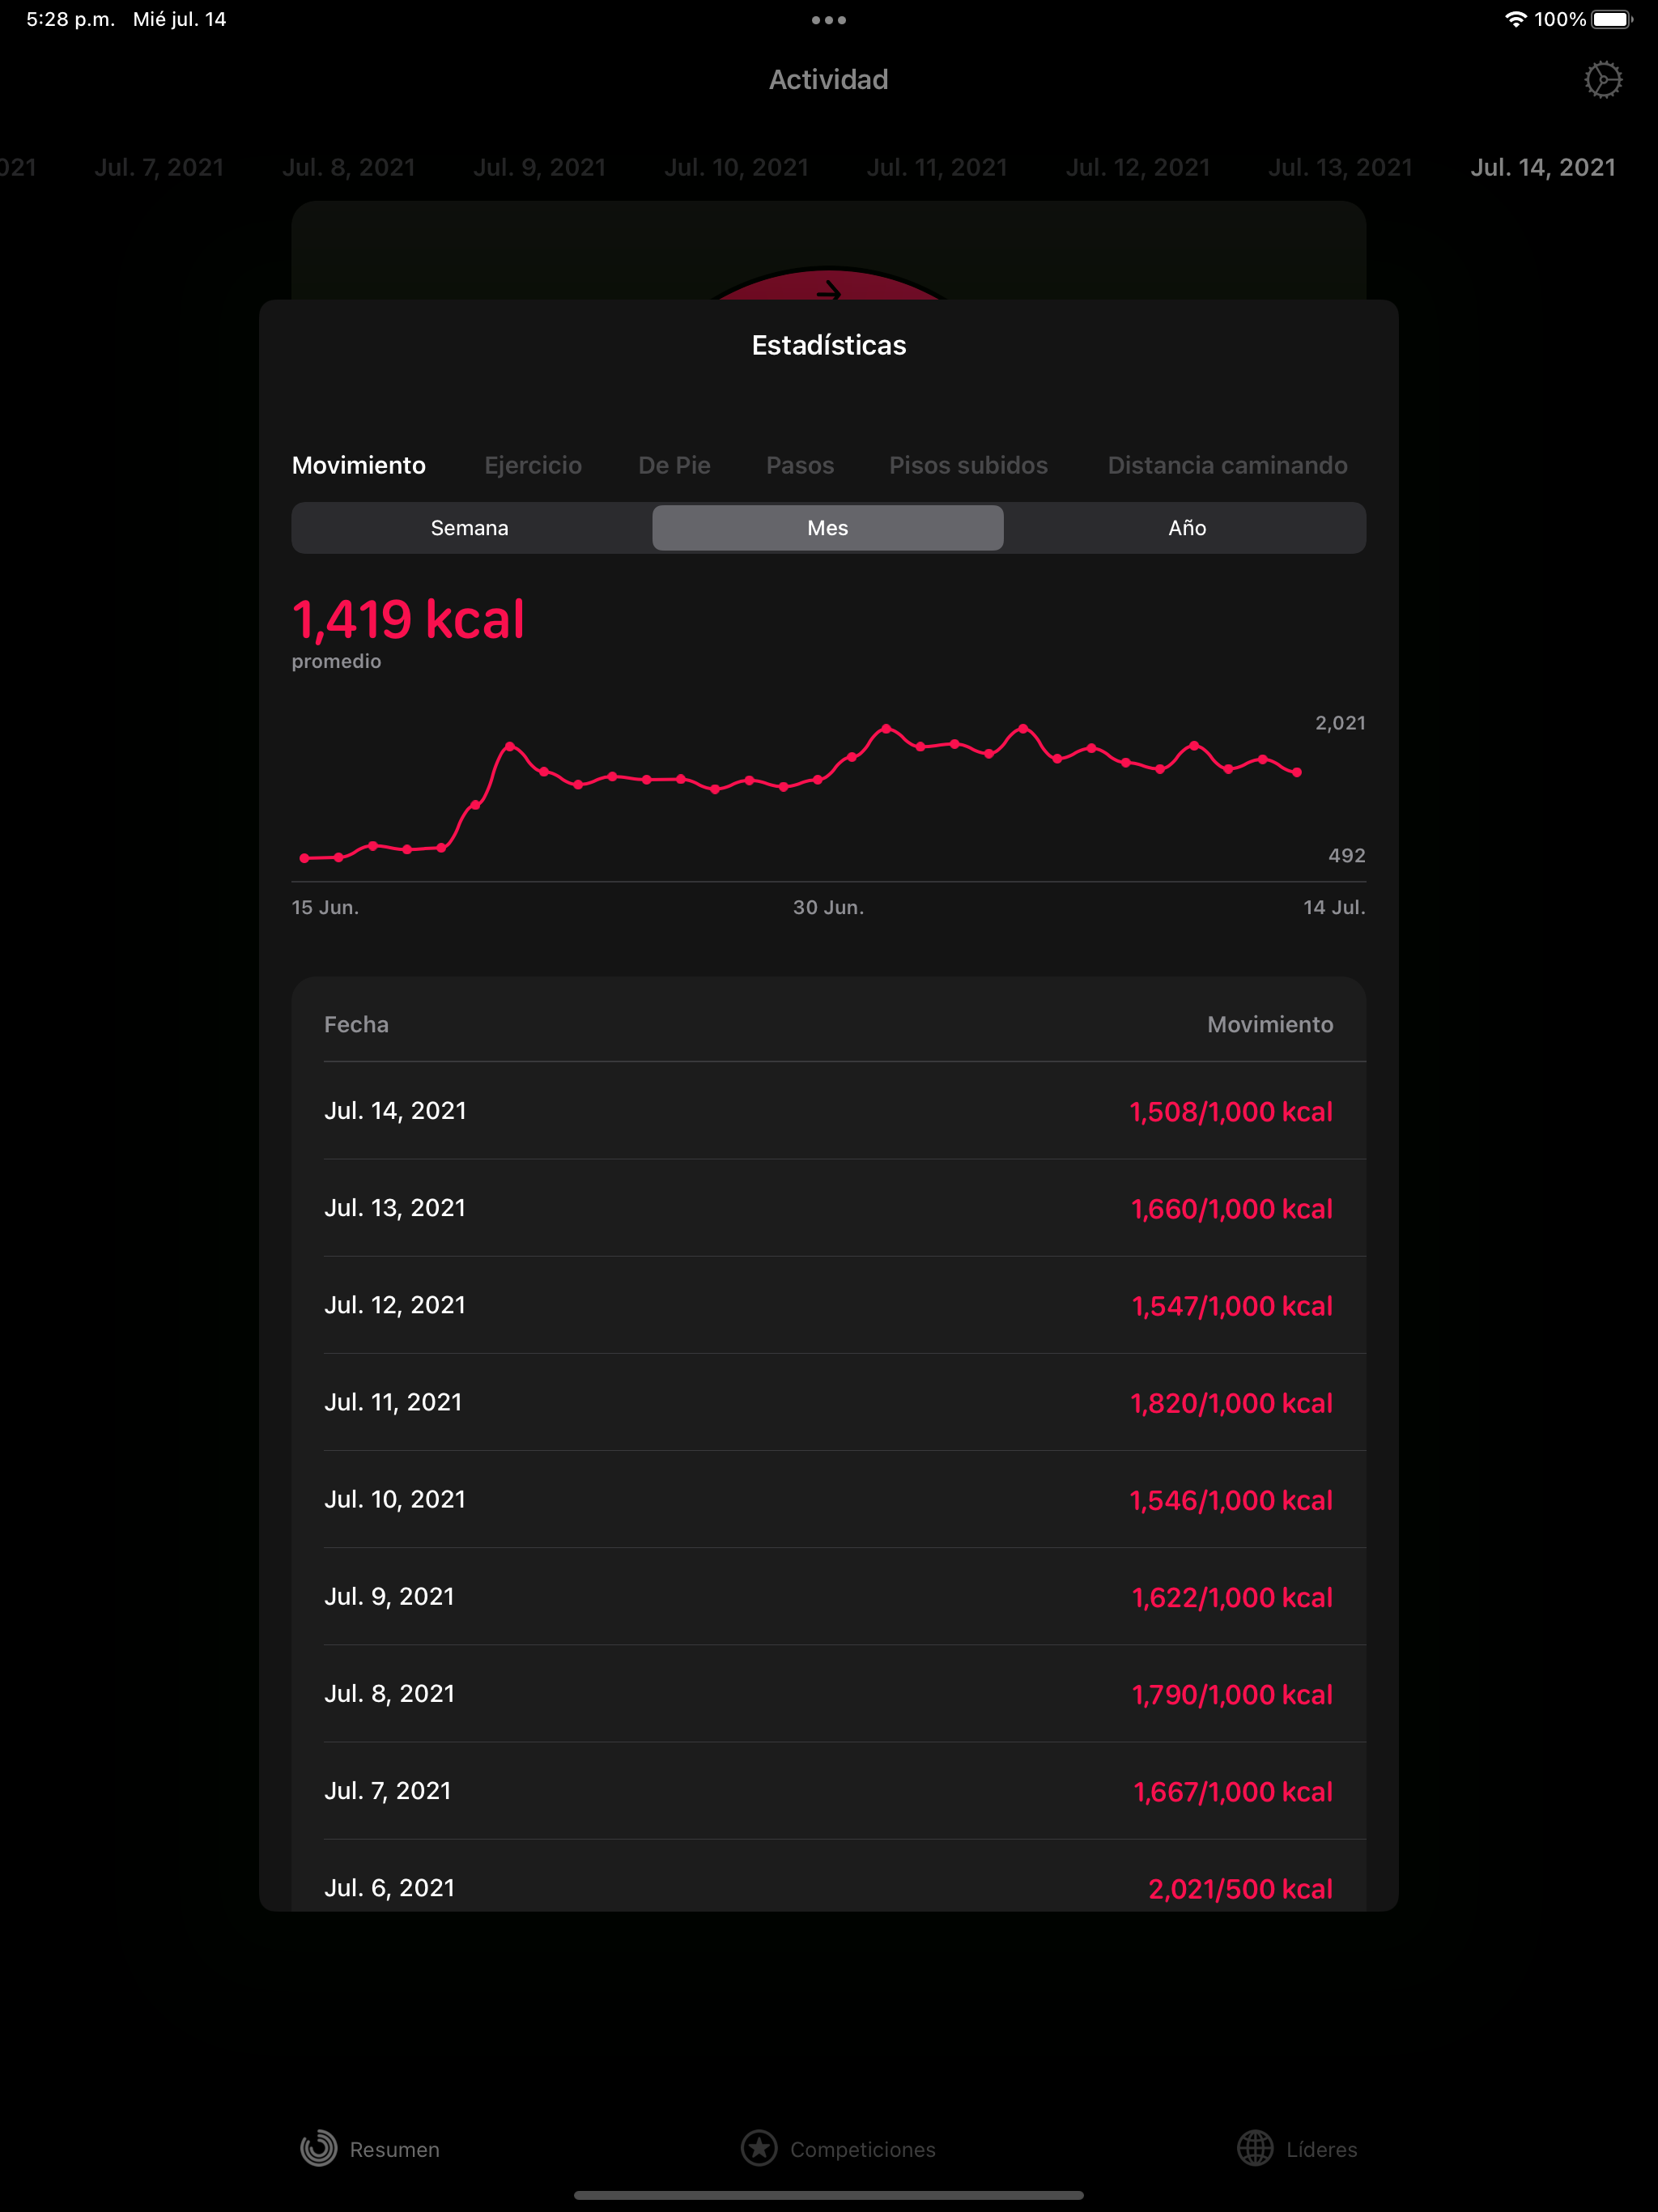Tap the 1,667/1,000 kcal value
Viewport: 1658px width, 2212px height.
click(x=1233, y=1790)
